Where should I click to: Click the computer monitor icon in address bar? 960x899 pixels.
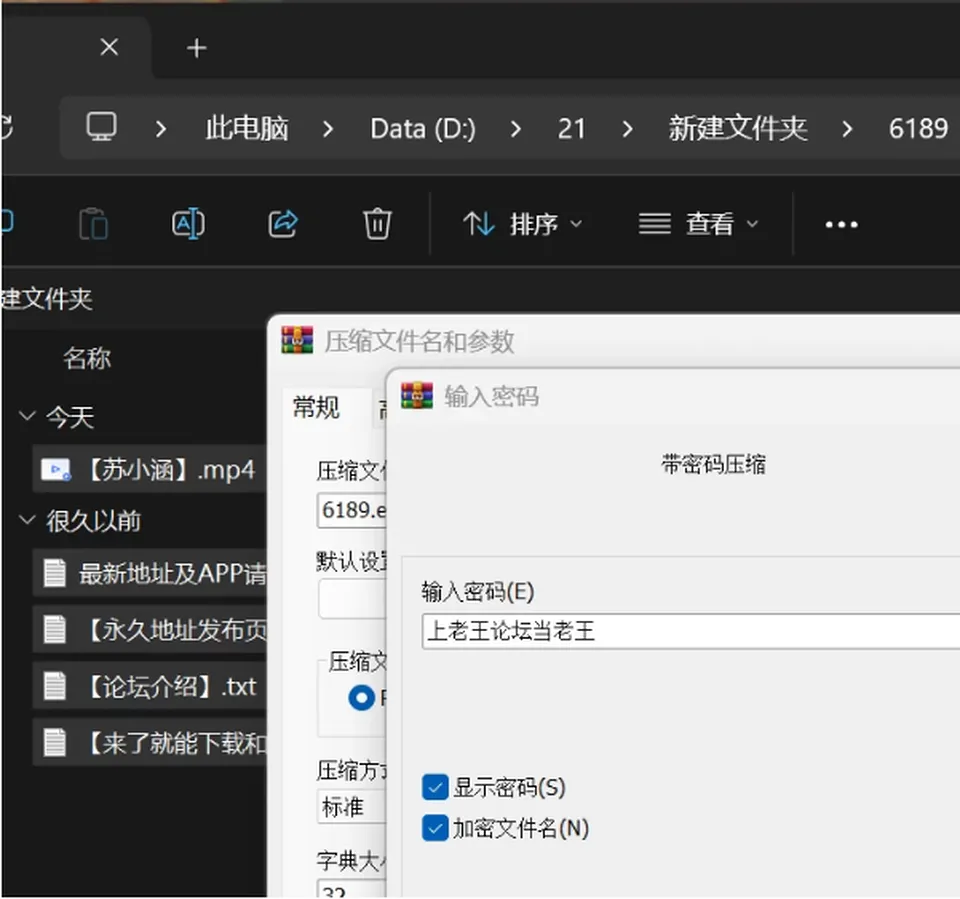click(x=101, y=127)
